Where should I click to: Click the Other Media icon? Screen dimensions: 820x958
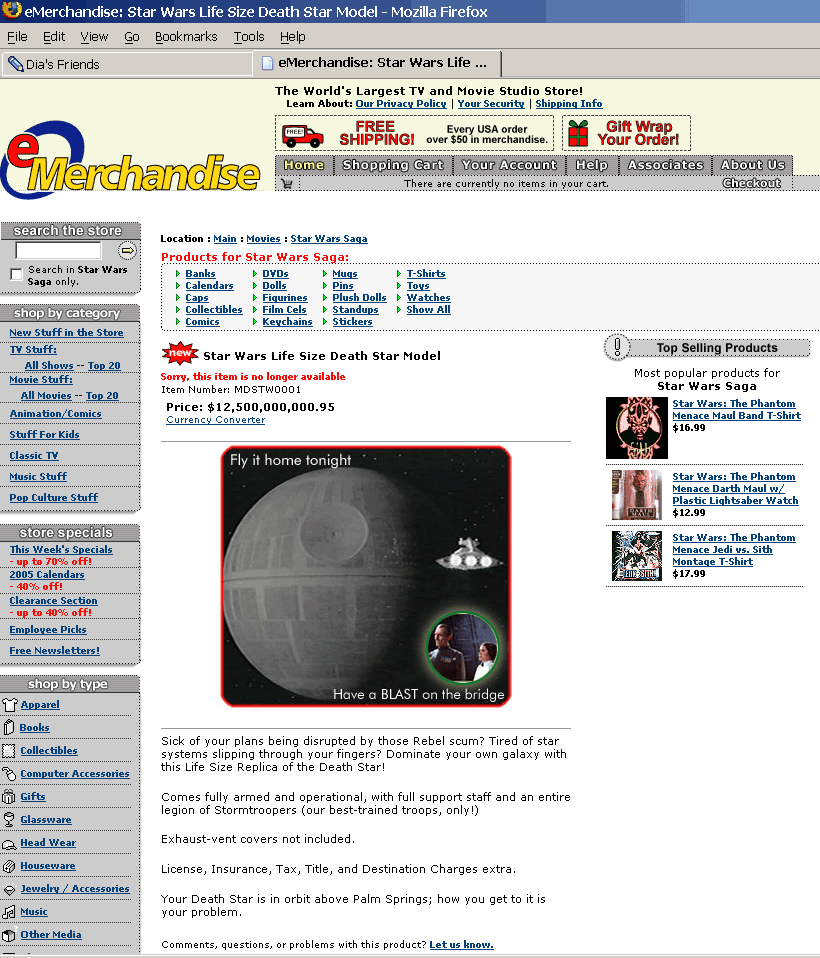(x=9, y=935)
